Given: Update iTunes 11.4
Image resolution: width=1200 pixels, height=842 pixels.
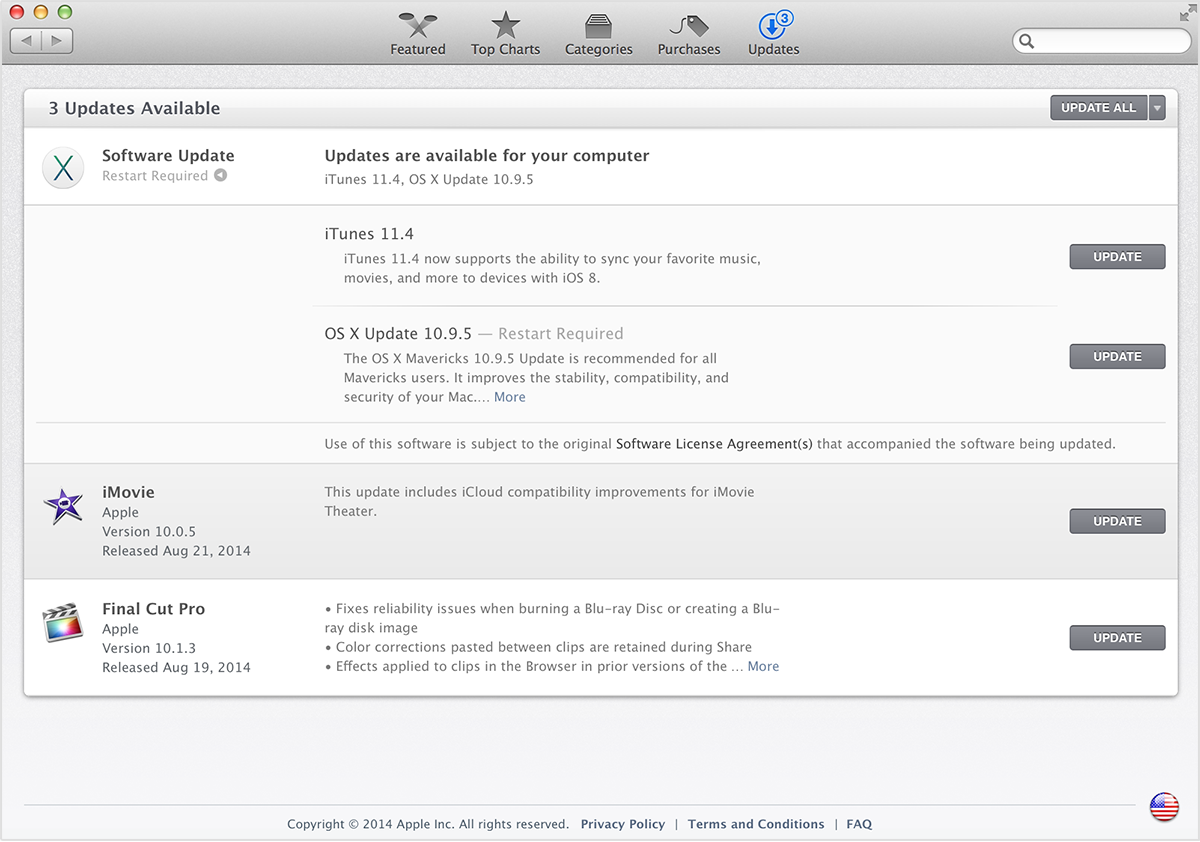Looking at the screenshot, I should [x=1117, y=256].
